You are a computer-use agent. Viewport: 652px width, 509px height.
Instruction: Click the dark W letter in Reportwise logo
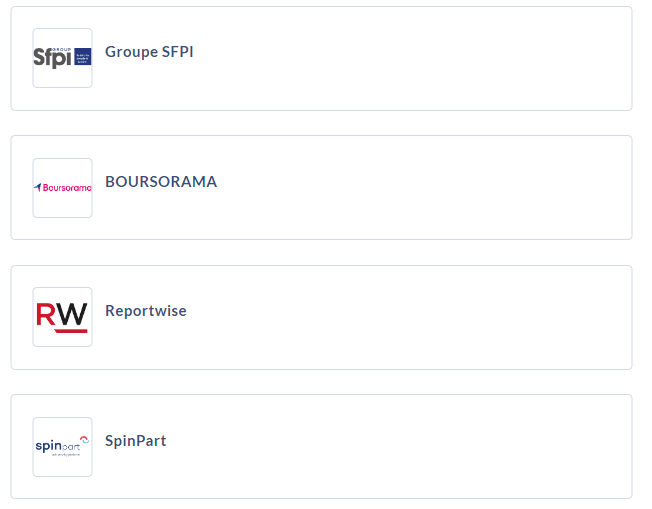(x=72, y=315)
